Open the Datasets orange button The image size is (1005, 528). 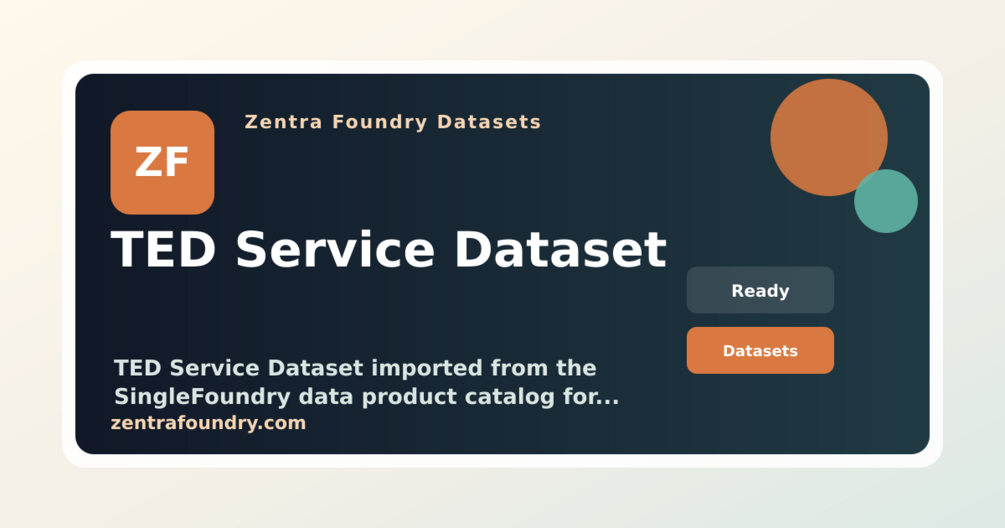pyautogui.click(x=760, y=351)
